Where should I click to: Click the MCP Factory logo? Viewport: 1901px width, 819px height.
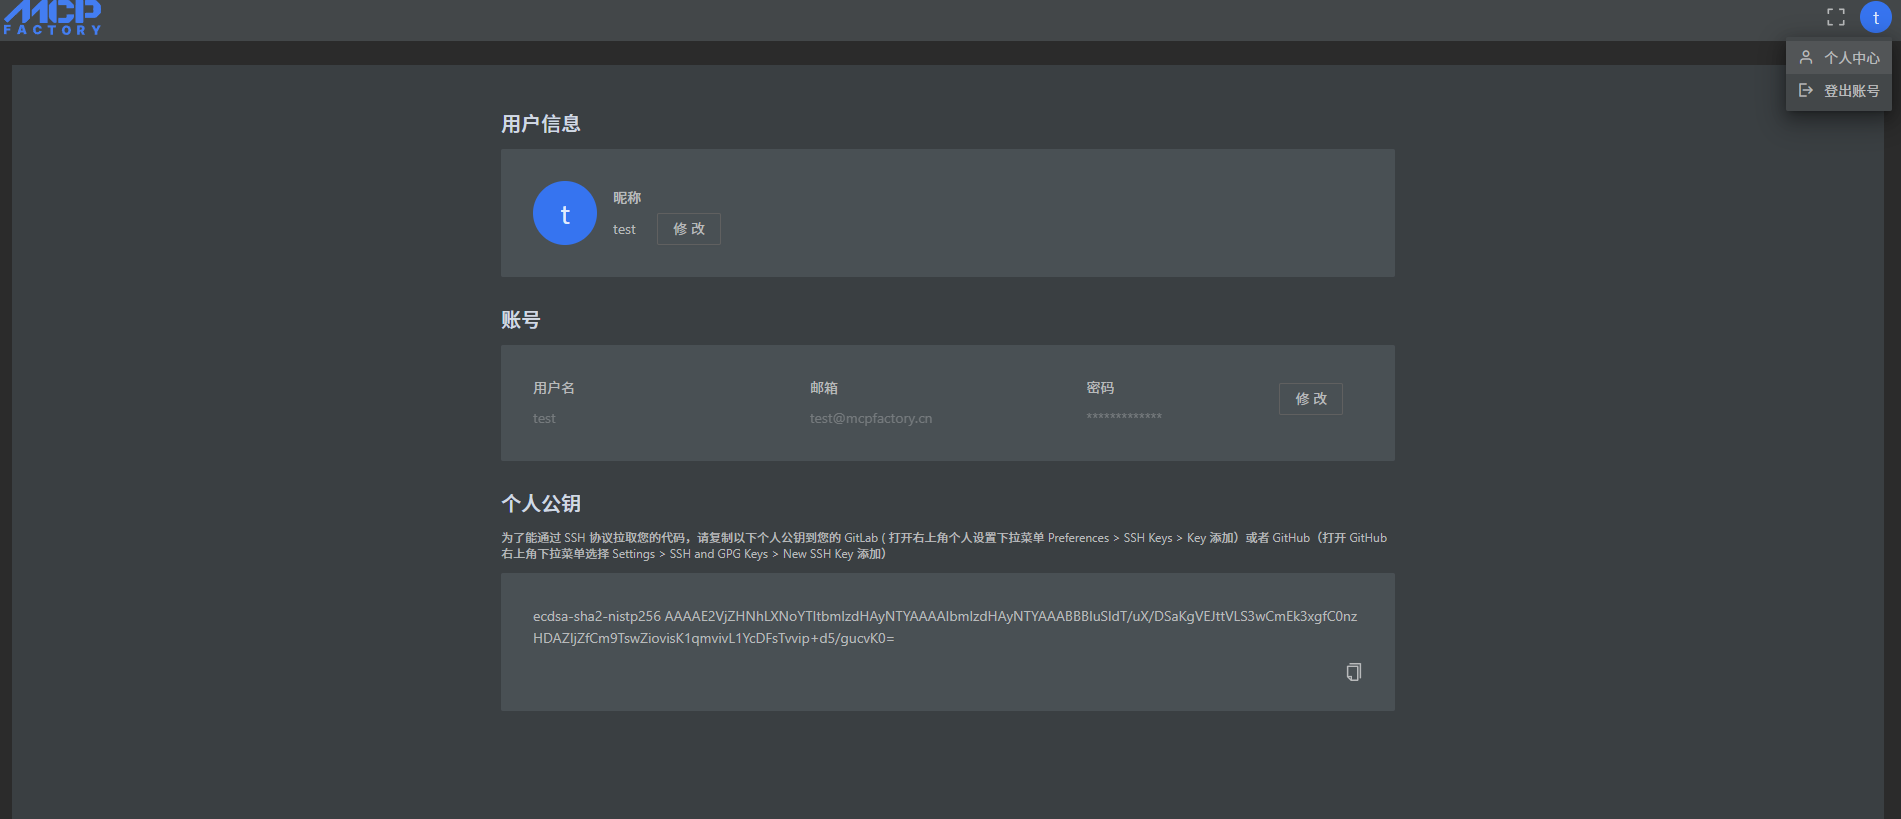coord(53,17)
